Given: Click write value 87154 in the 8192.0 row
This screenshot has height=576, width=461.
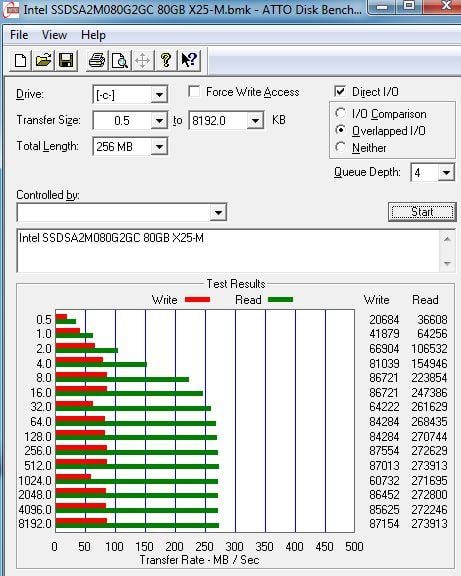Looking at the screenshot, I should (x=384, y=524).
